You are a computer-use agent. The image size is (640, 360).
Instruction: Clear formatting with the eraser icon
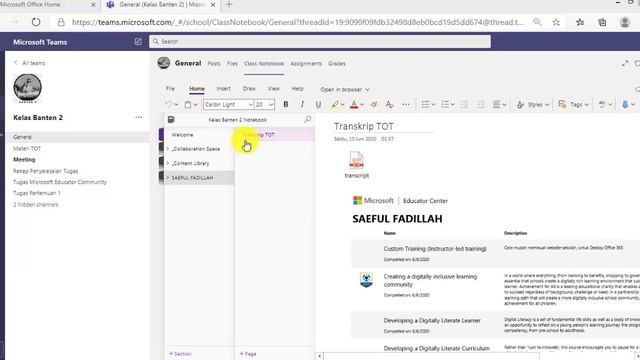coord(389,104)
